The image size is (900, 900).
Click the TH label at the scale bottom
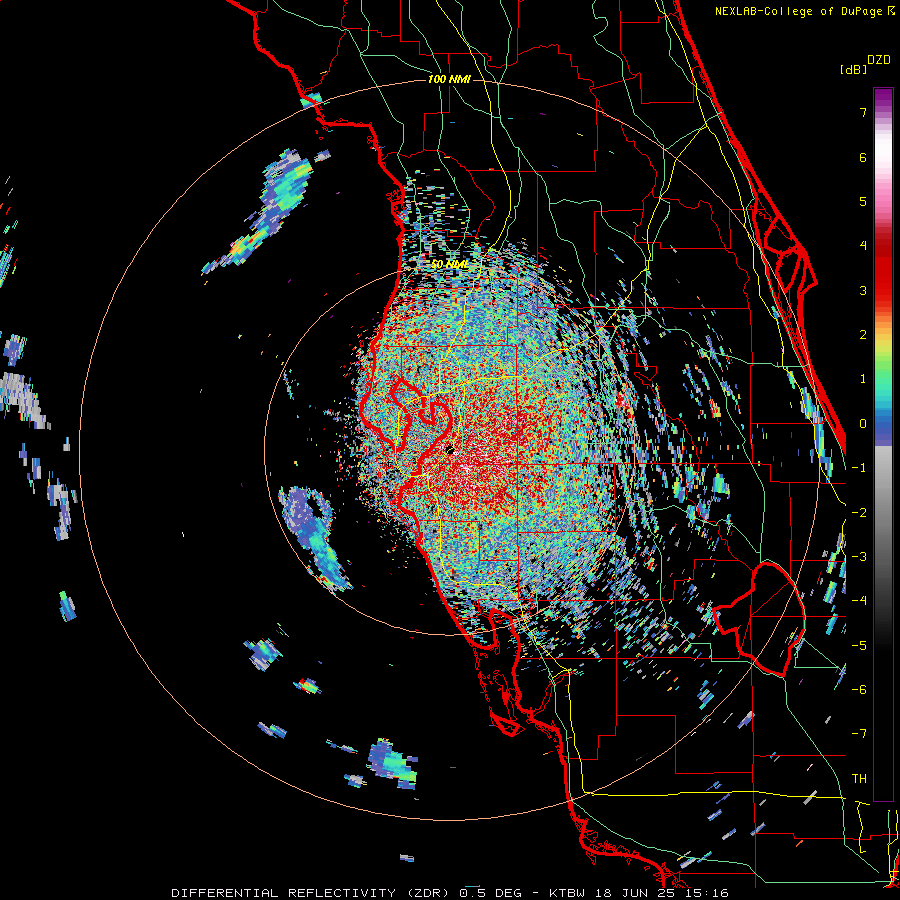[x=859, y=779]
